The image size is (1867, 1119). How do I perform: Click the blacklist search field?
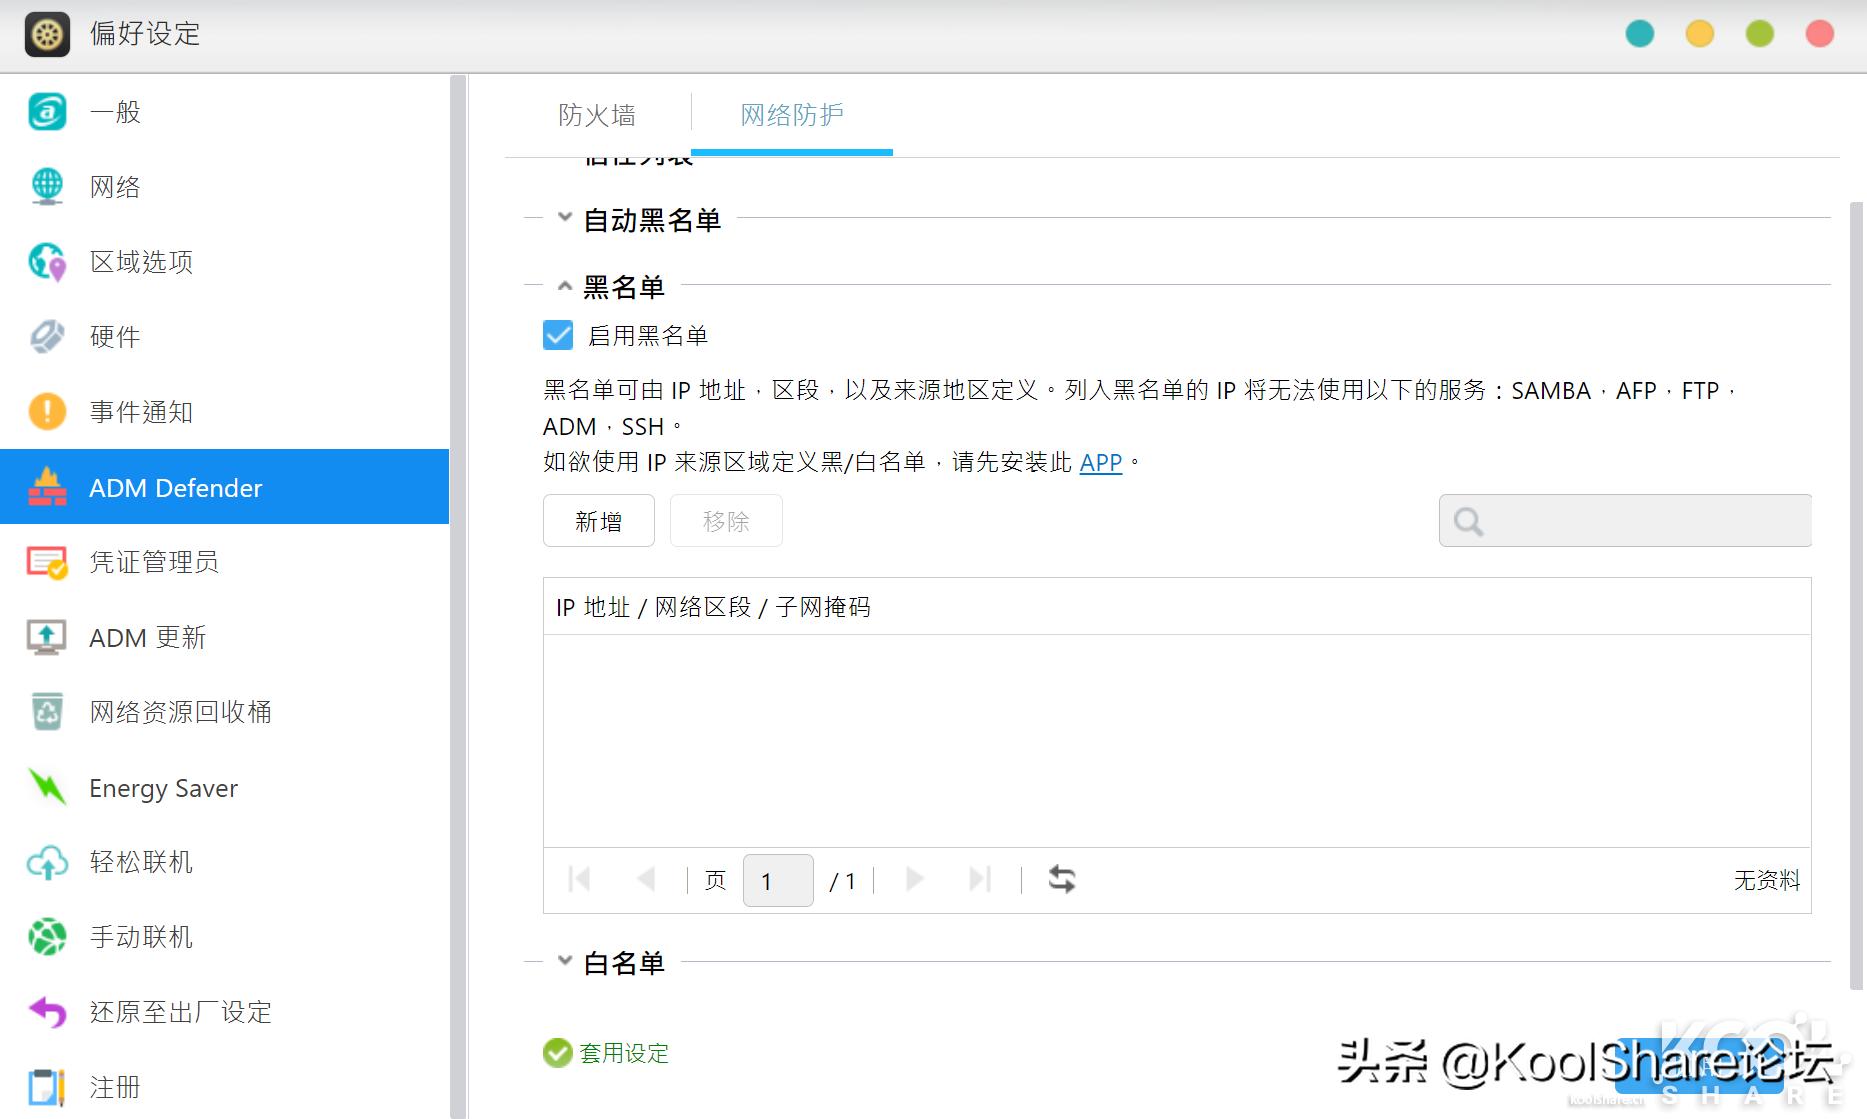1624,520
